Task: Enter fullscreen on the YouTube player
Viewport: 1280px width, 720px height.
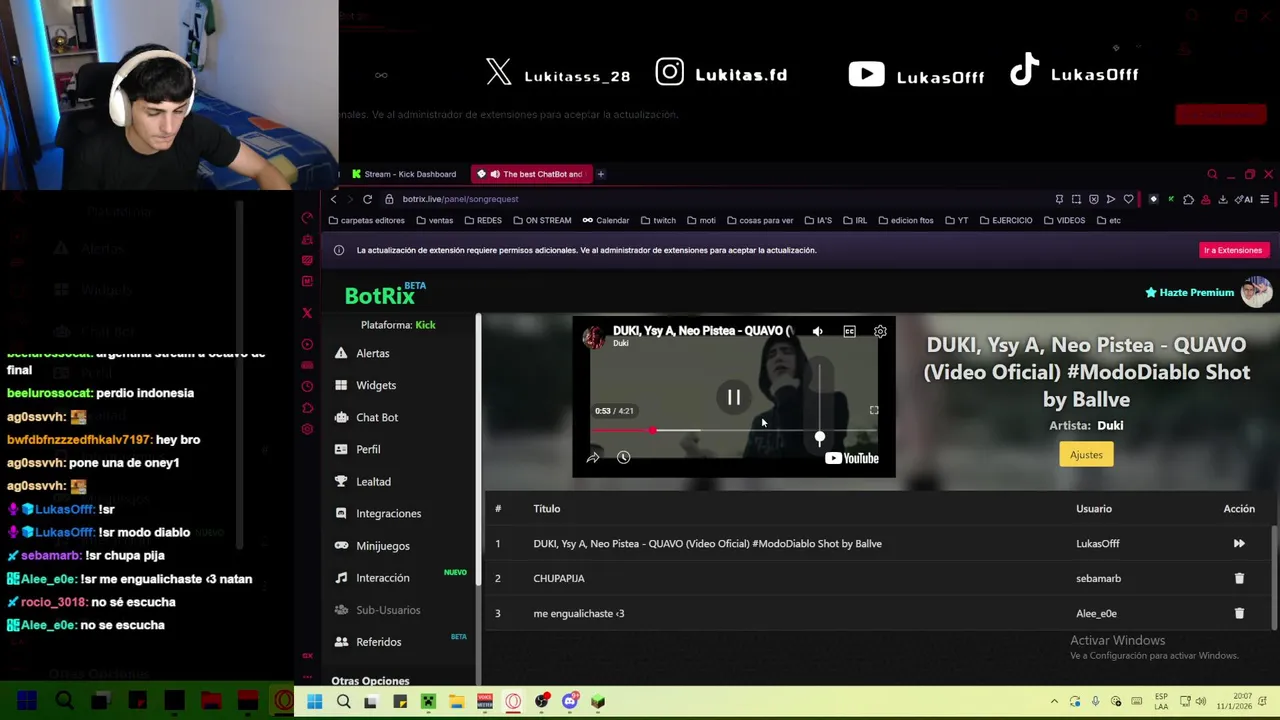Action: [874, 410]
